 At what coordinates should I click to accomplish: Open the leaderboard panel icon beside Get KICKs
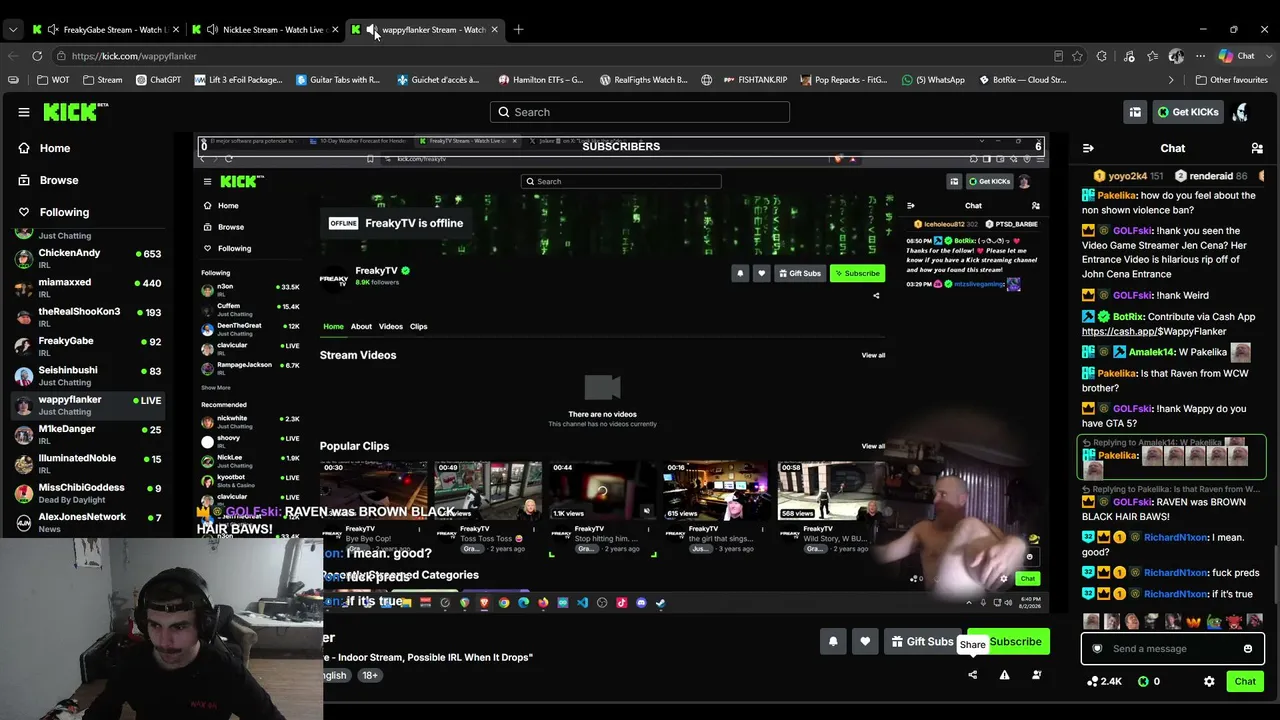pos(1135,112)
